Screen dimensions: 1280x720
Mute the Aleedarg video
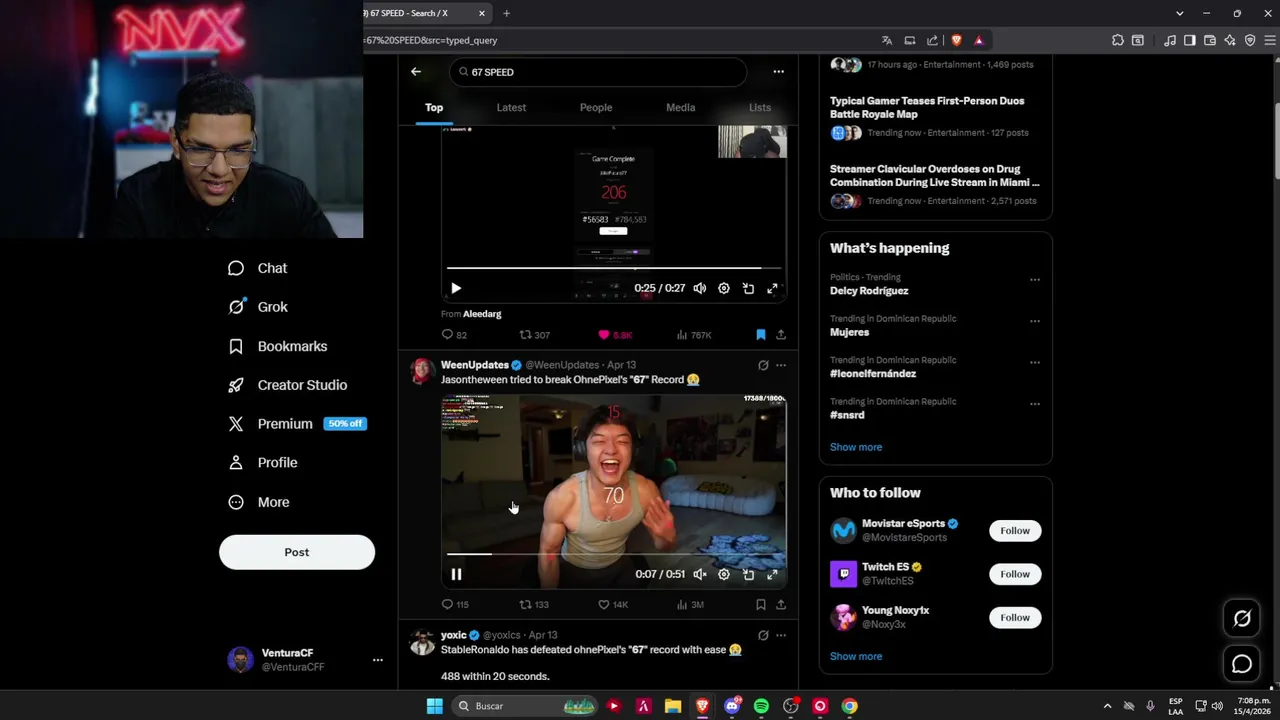[700, 288]
